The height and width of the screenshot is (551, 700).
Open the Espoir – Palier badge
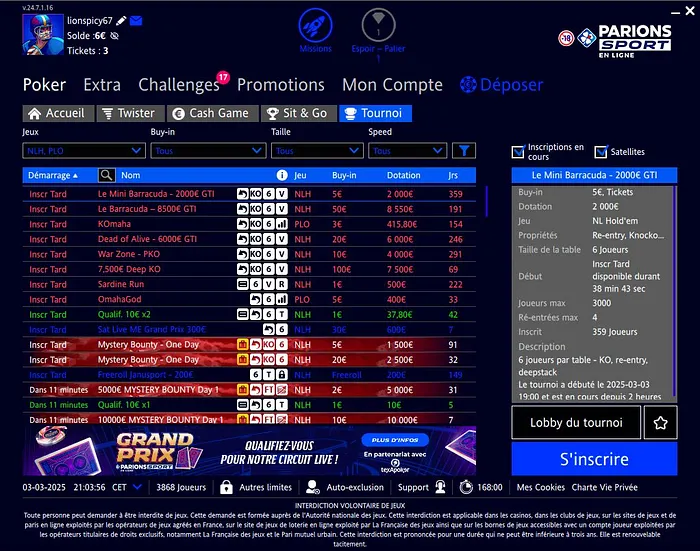pyautogui.click(x=378, y=26)
